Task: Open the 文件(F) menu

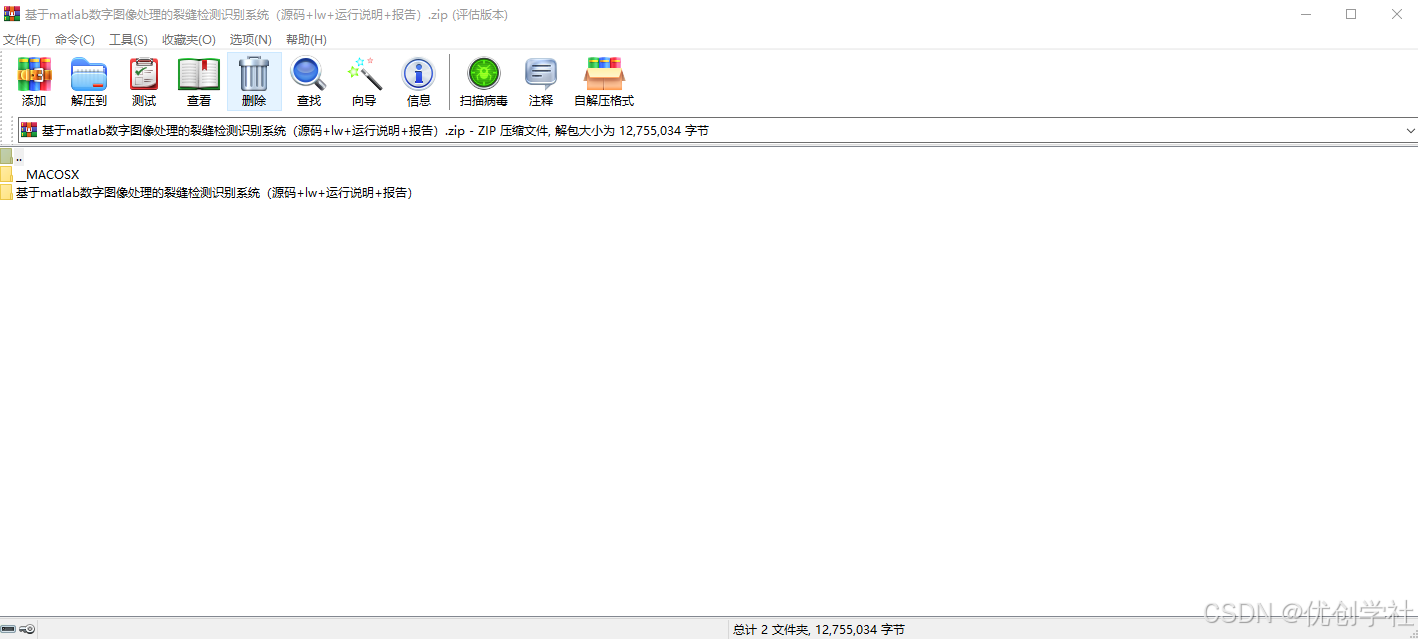Action: [22, 39]
